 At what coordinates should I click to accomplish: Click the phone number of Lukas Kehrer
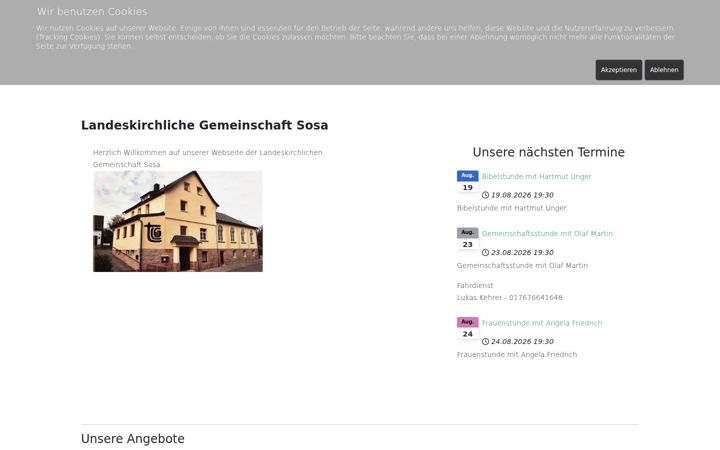click(x=535, y=298)
